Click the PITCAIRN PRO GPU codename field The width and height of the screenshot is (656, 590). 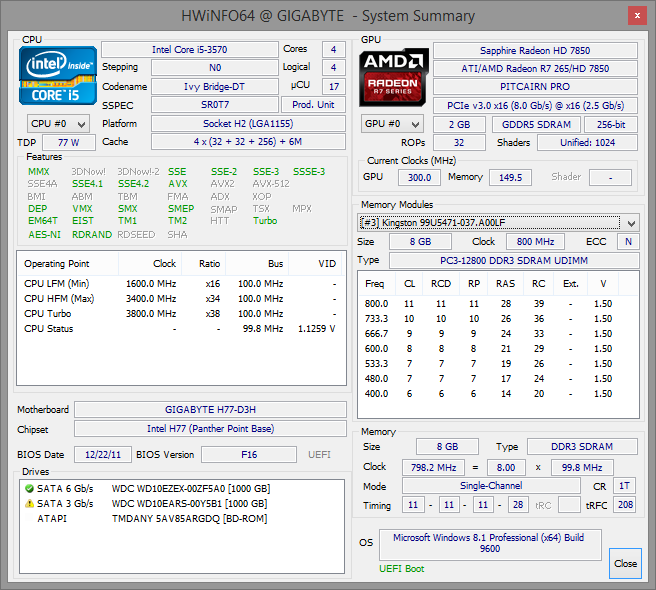pos(535,87)
